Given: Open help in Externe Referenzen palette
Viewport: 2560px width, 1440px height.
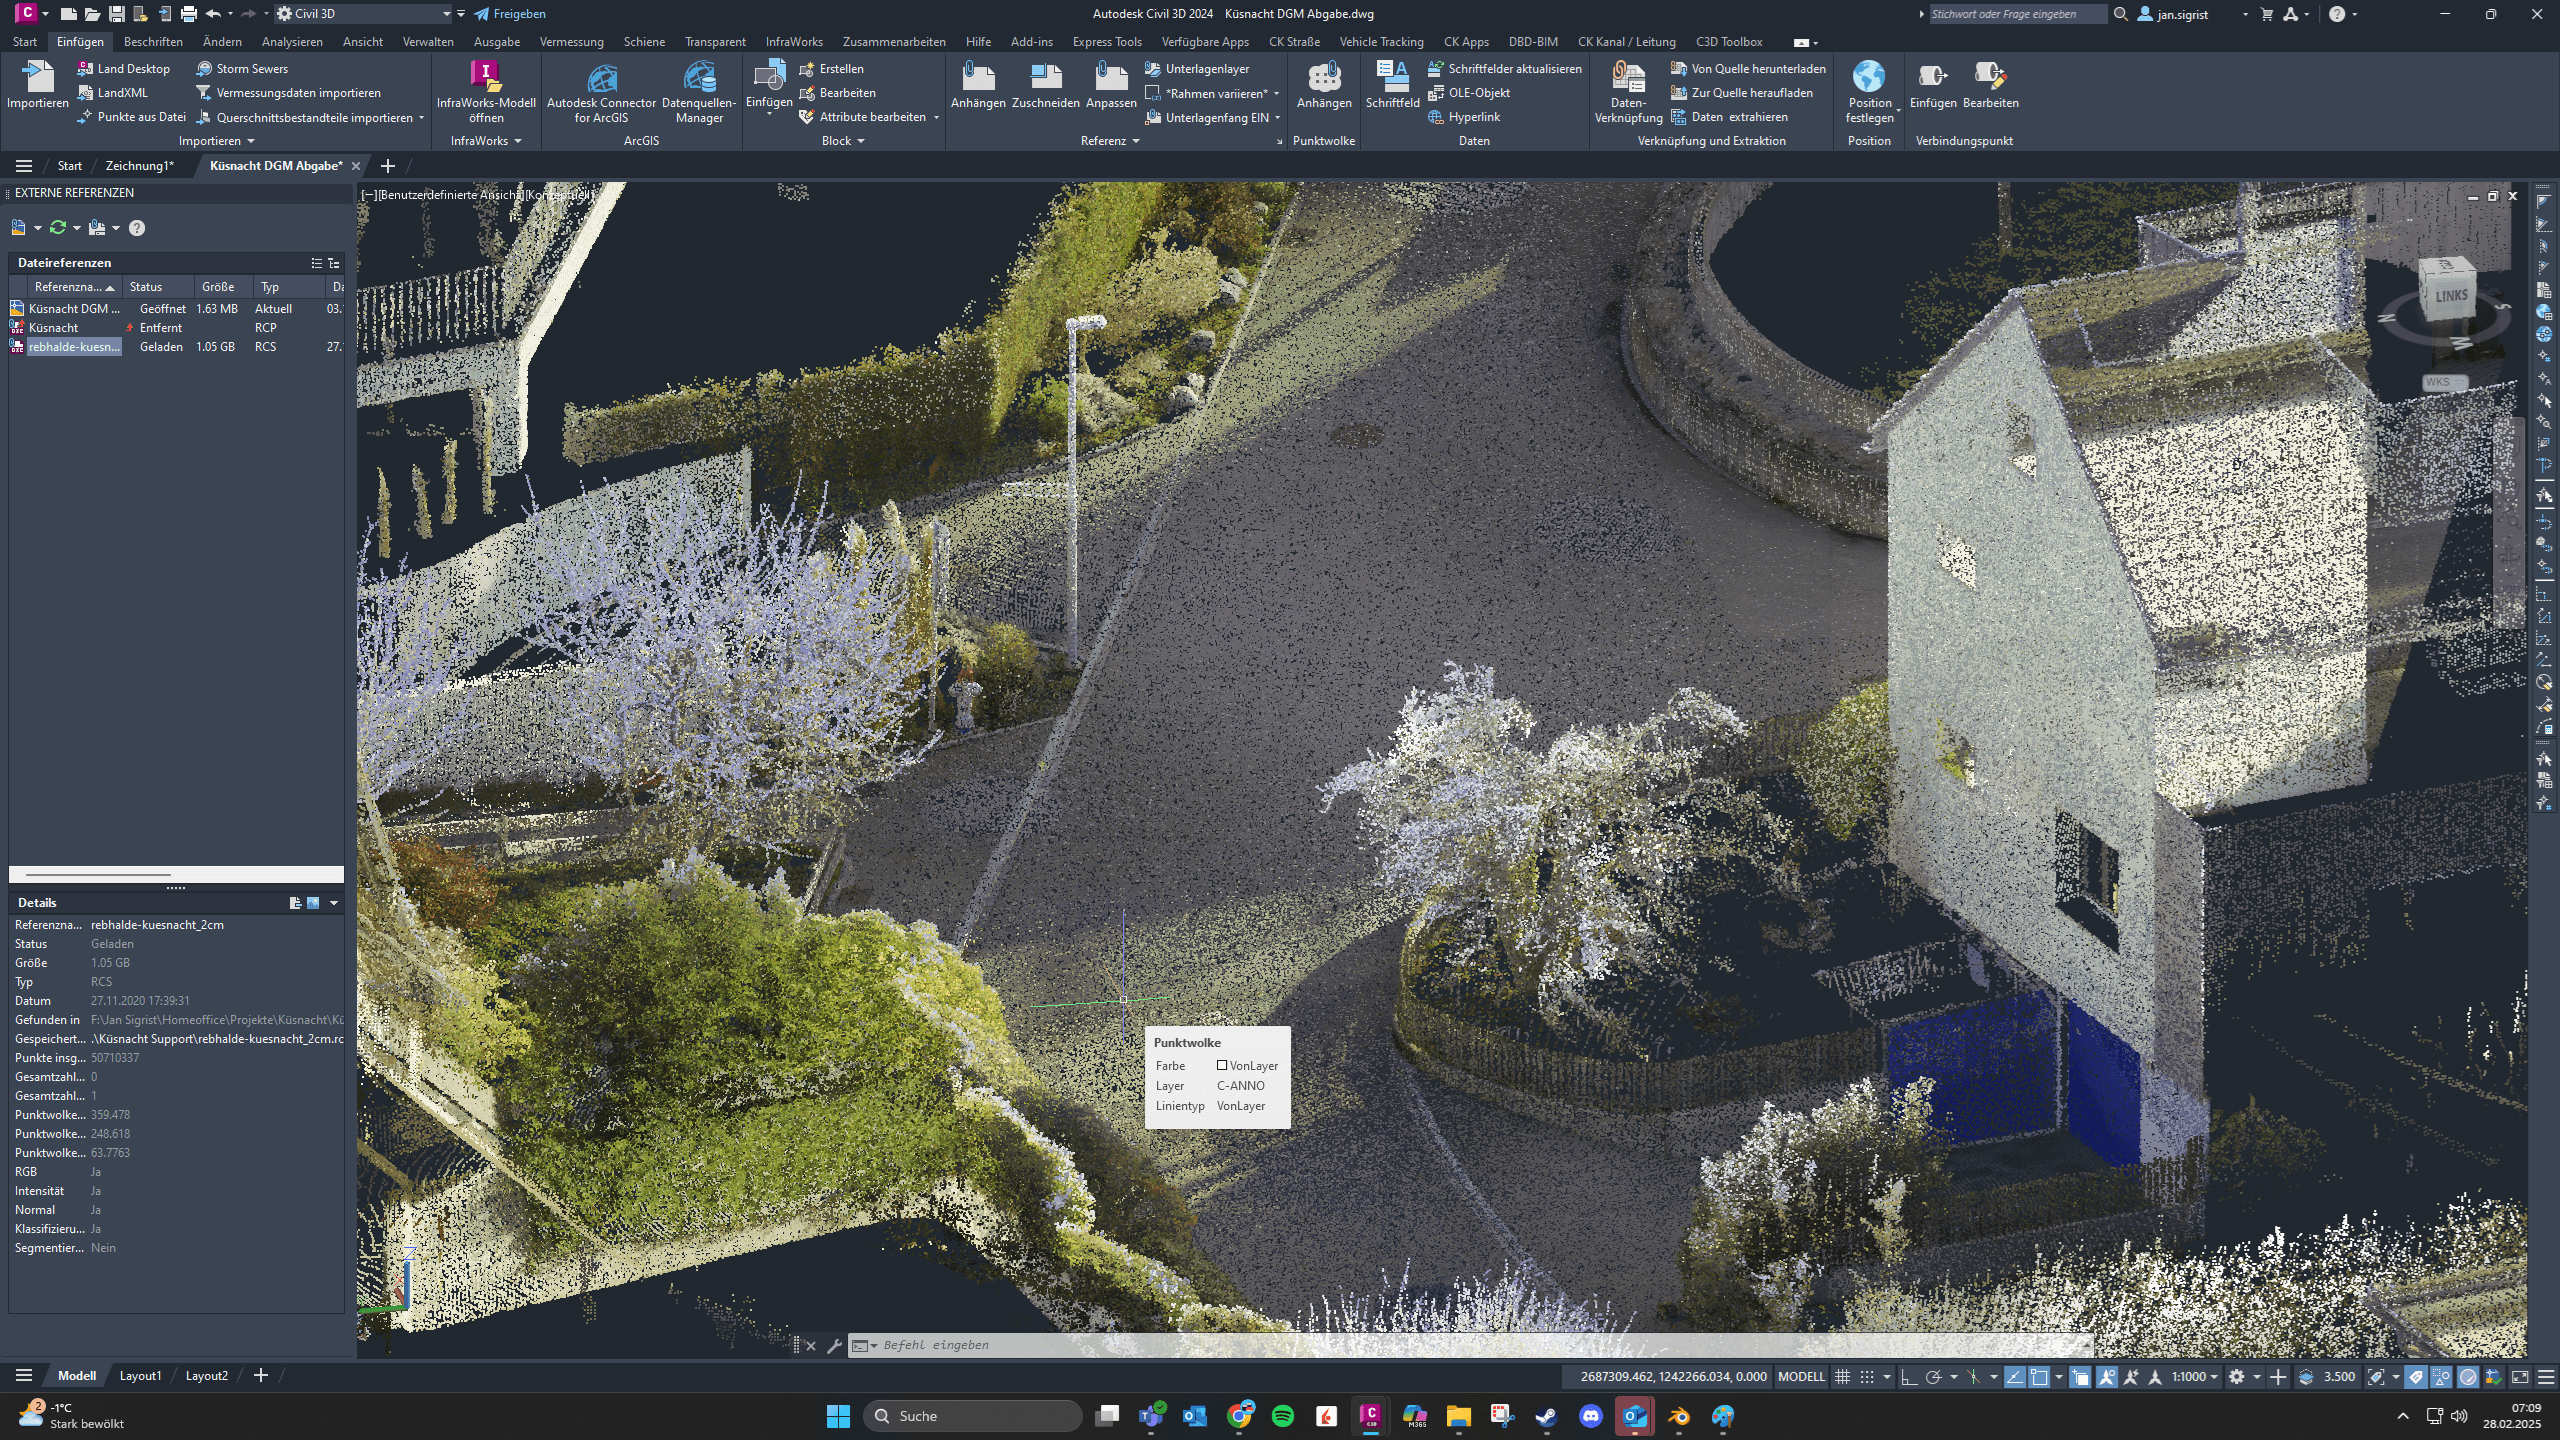Looking at the screenshot, I should point(137,228).
